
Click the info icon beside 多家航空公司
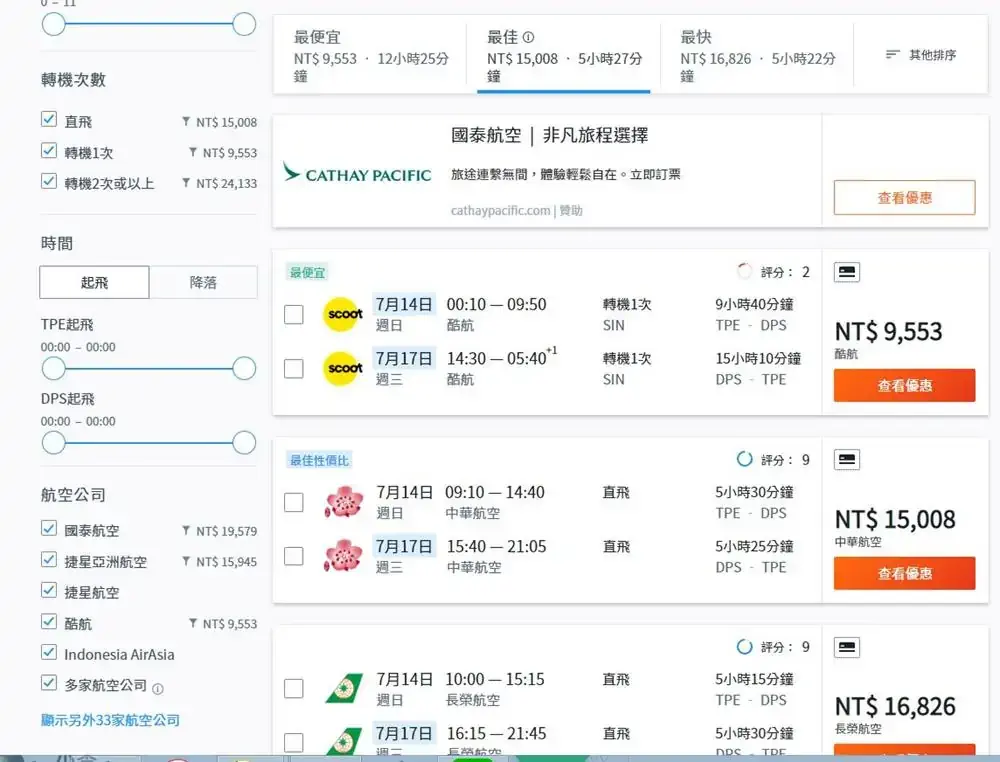click(x=158, y=689)
